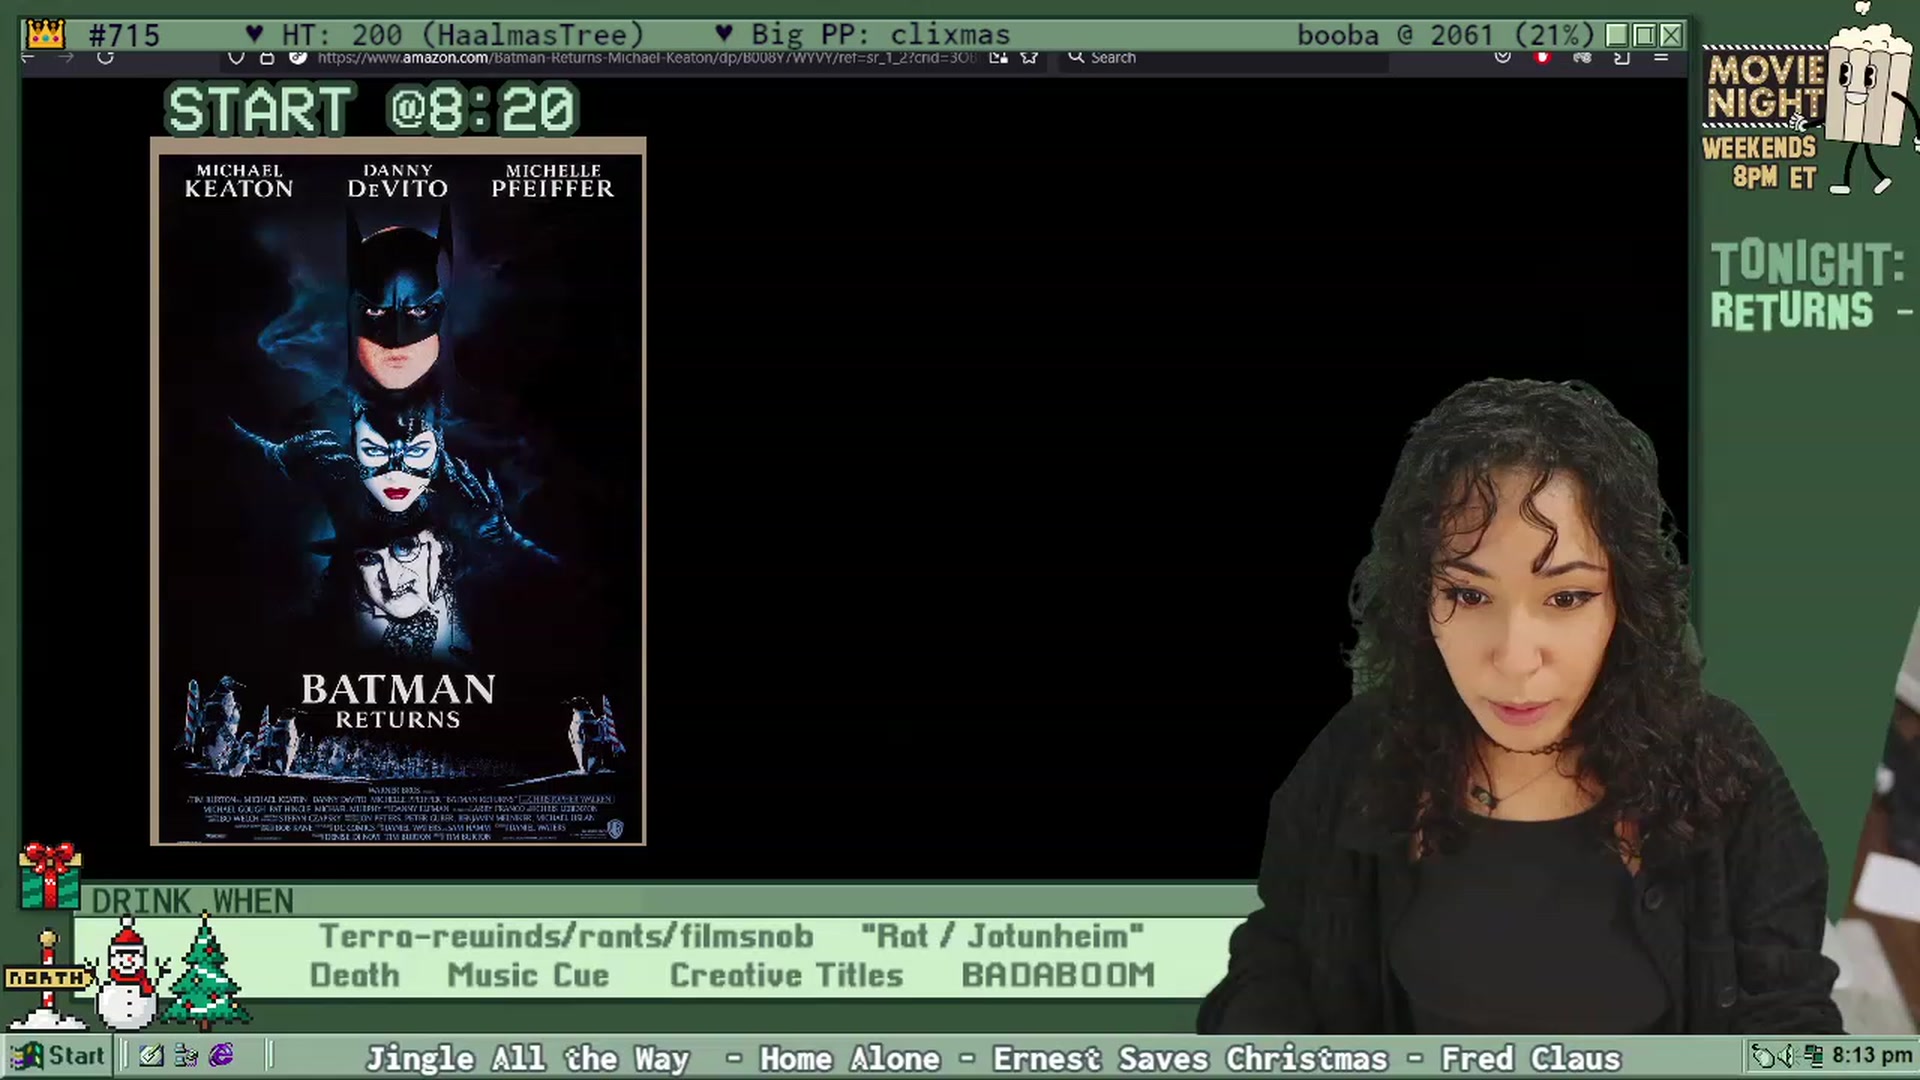Click the streamer webcam feed
The width and height of the screenshot is (1920, 1080).
pos(1520,705)
